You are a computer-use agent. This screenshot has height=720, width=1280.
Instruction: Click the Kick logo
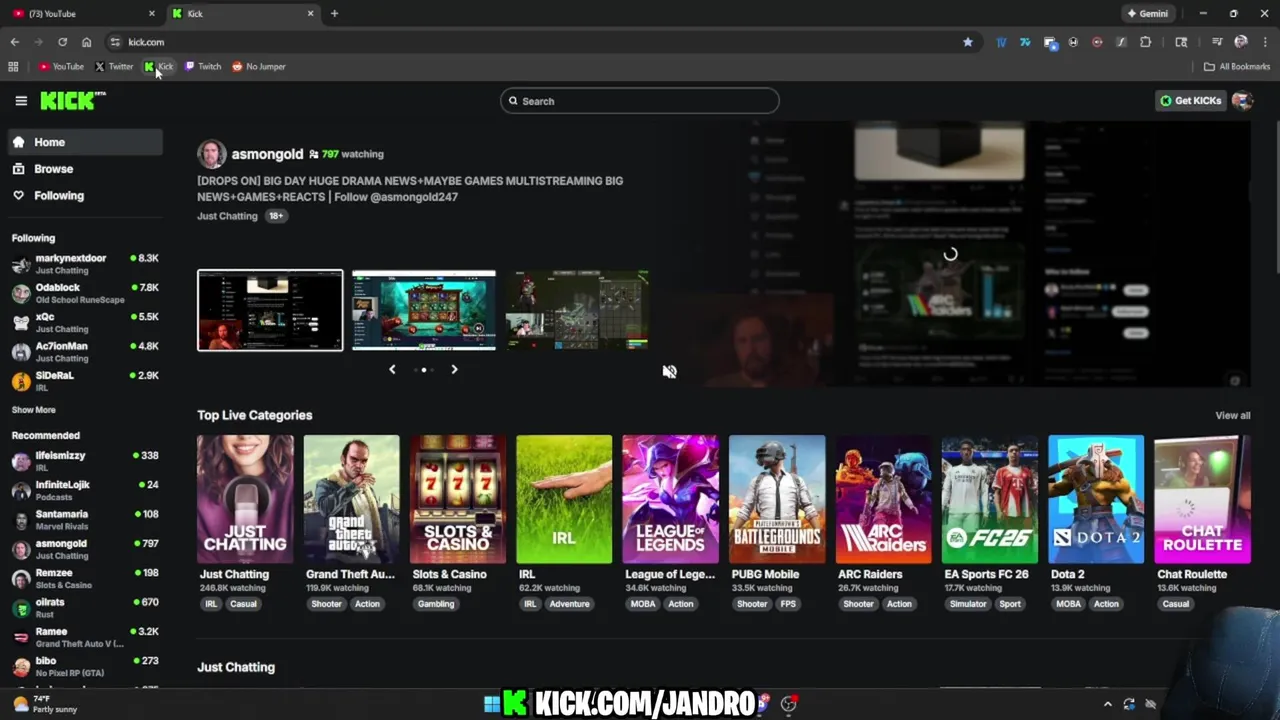72,100
